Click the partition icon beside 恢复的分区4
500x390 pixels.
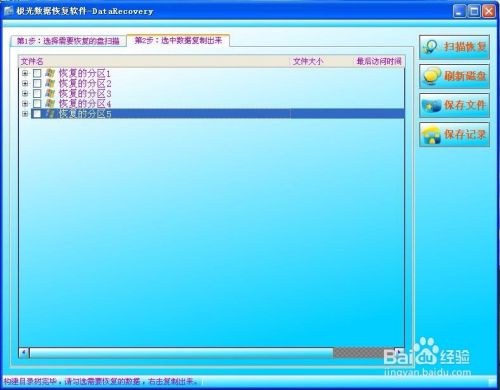50,103
